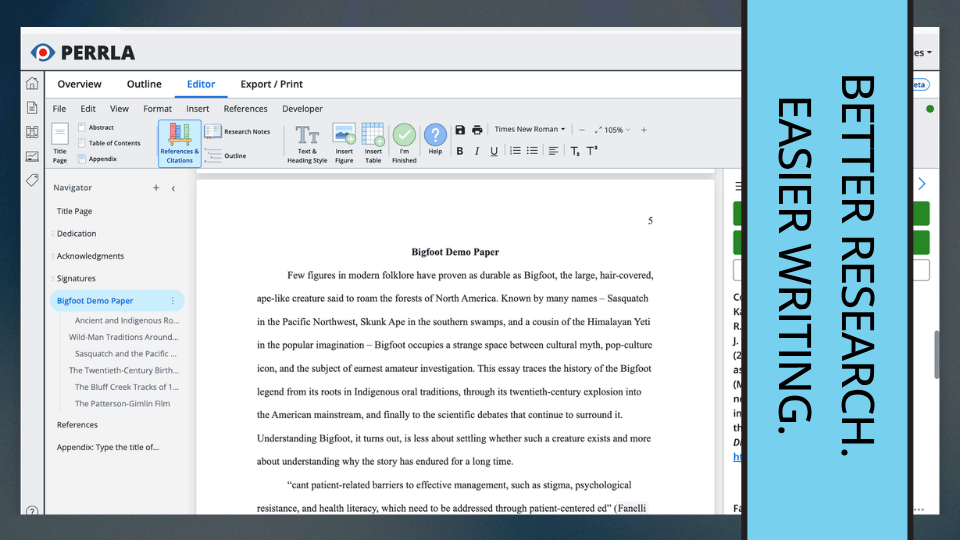Jump to Wild-Man Traditions Around... heading
The width and height of the screenshot is (960, 540).
click(124, 337)
